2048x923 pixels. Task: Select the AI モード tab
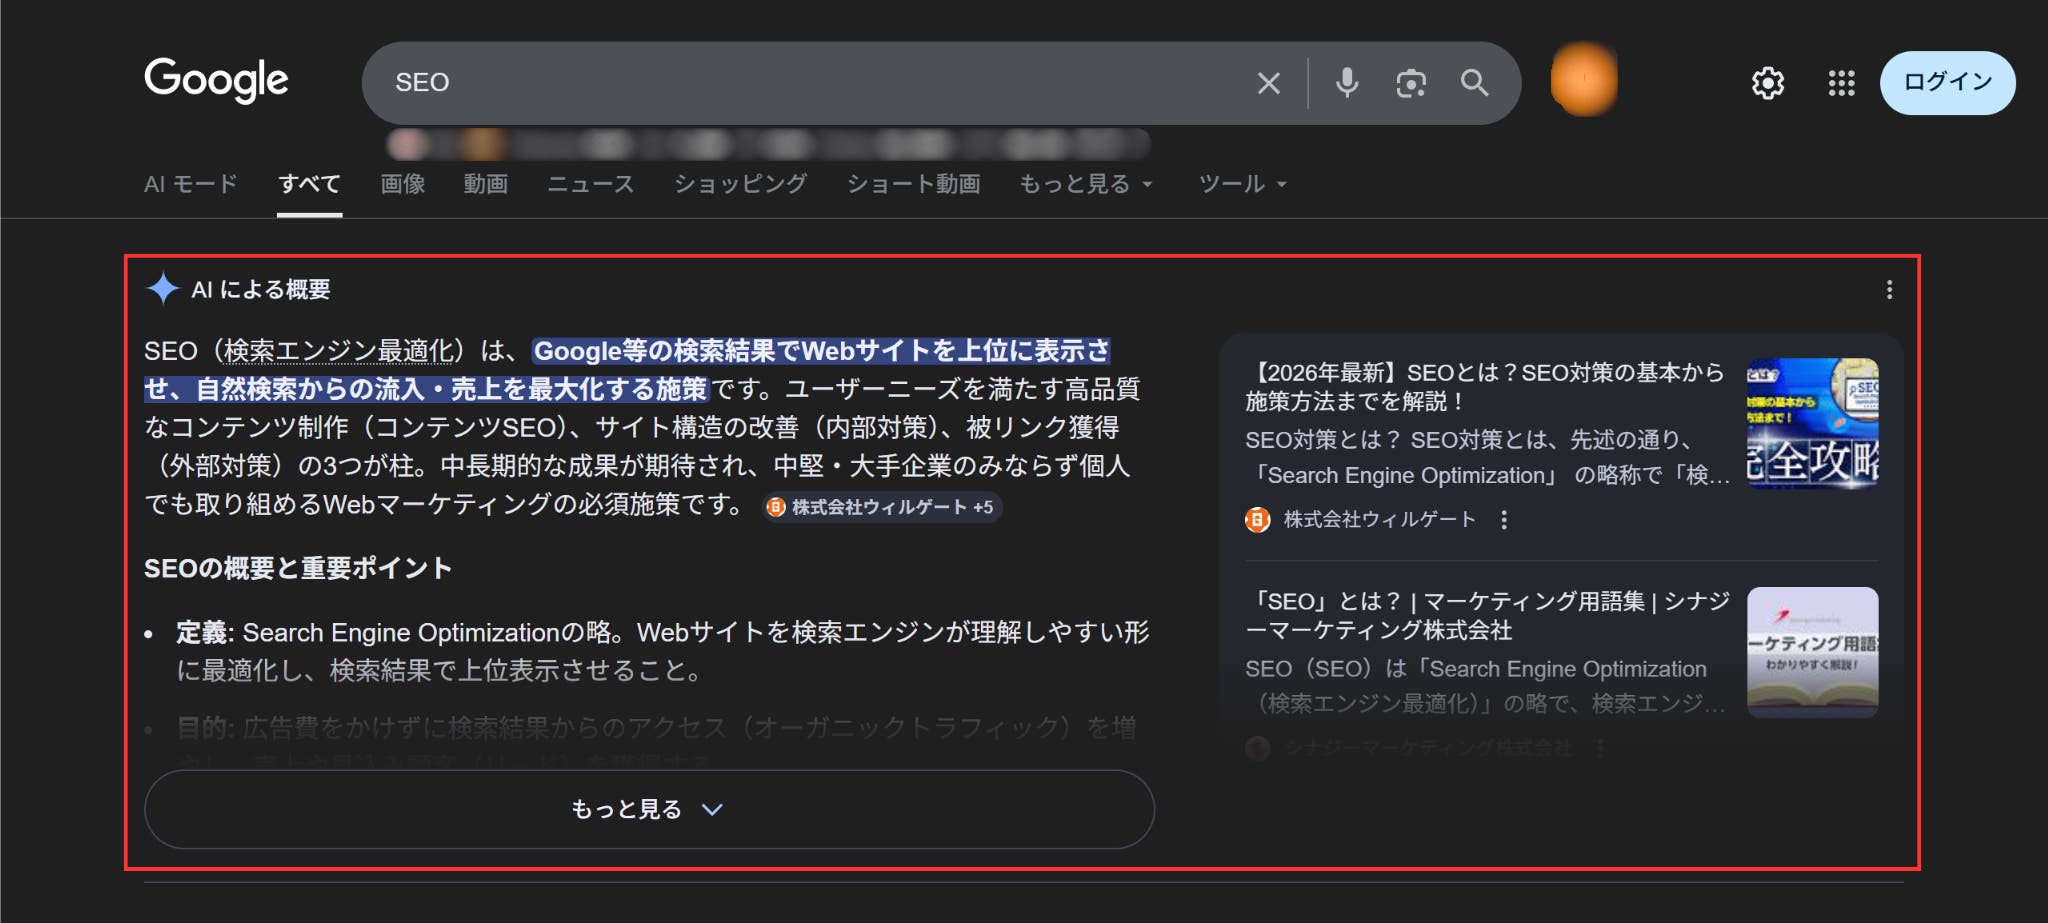pos(191,184)
